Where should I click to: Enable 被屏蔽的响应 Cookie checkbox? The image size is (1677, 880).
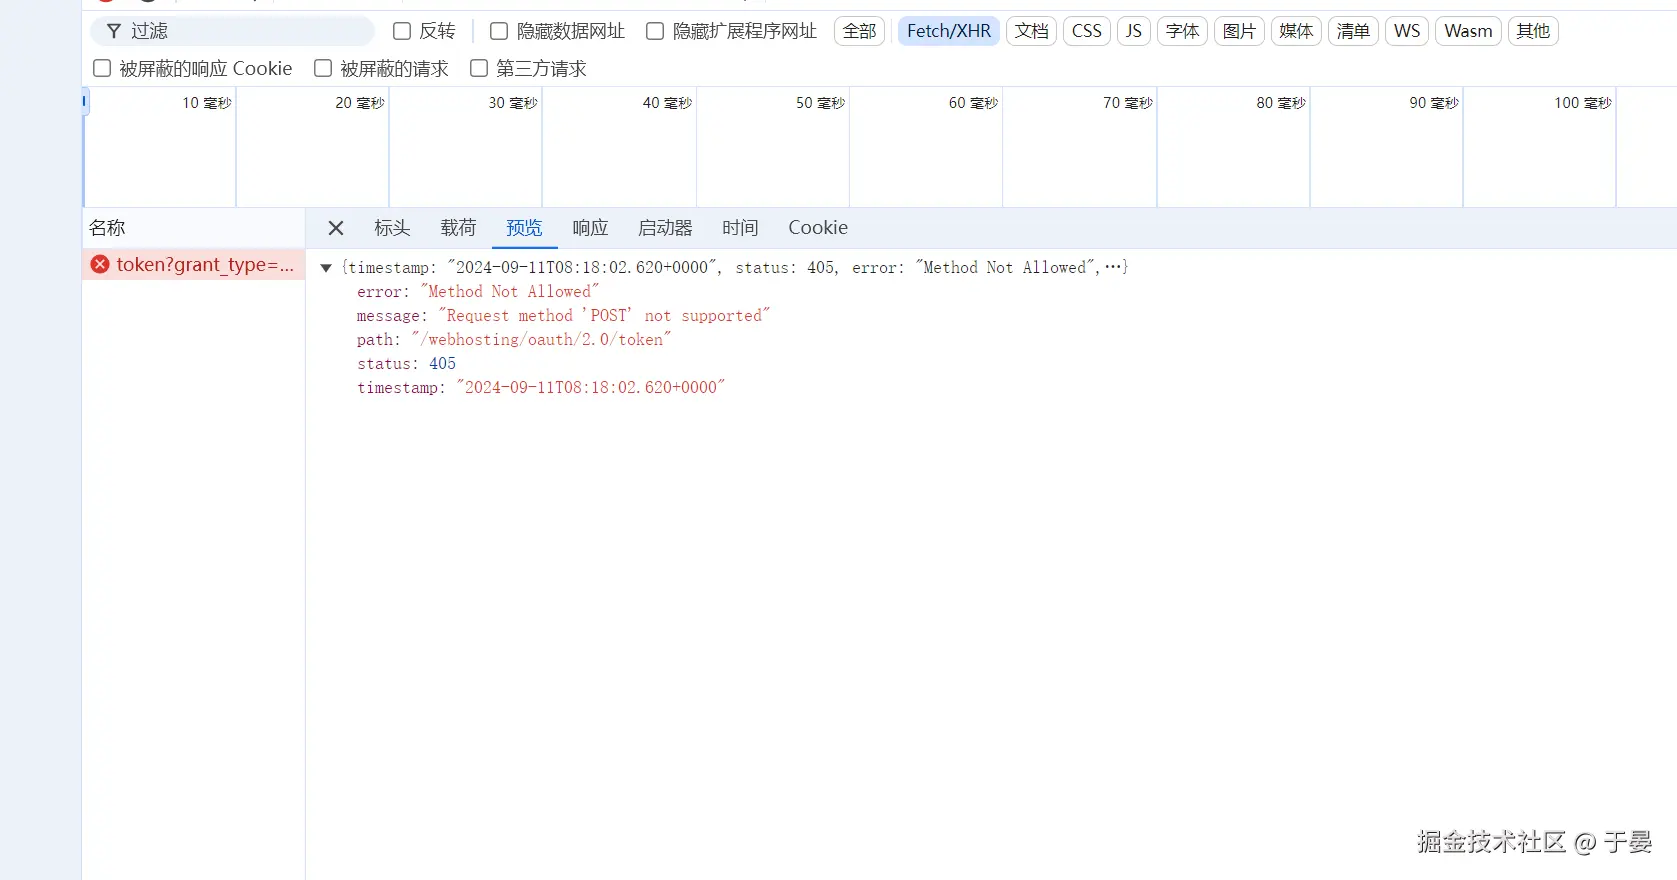102,68
